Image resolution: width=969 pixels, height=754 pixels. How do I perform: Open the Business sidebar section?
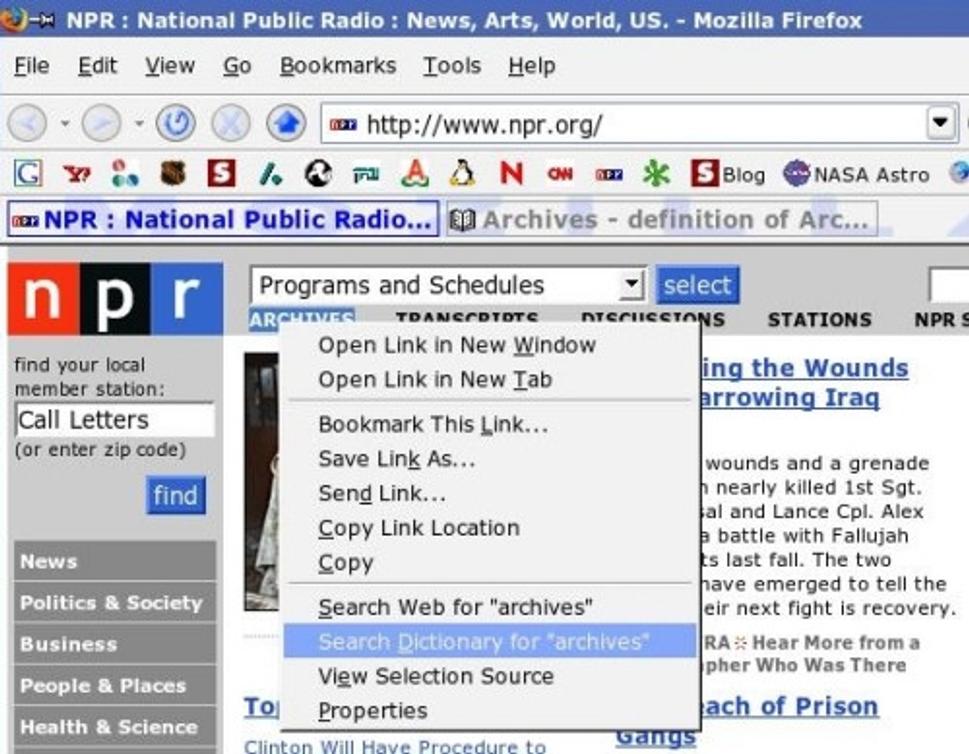click(115, 644)
